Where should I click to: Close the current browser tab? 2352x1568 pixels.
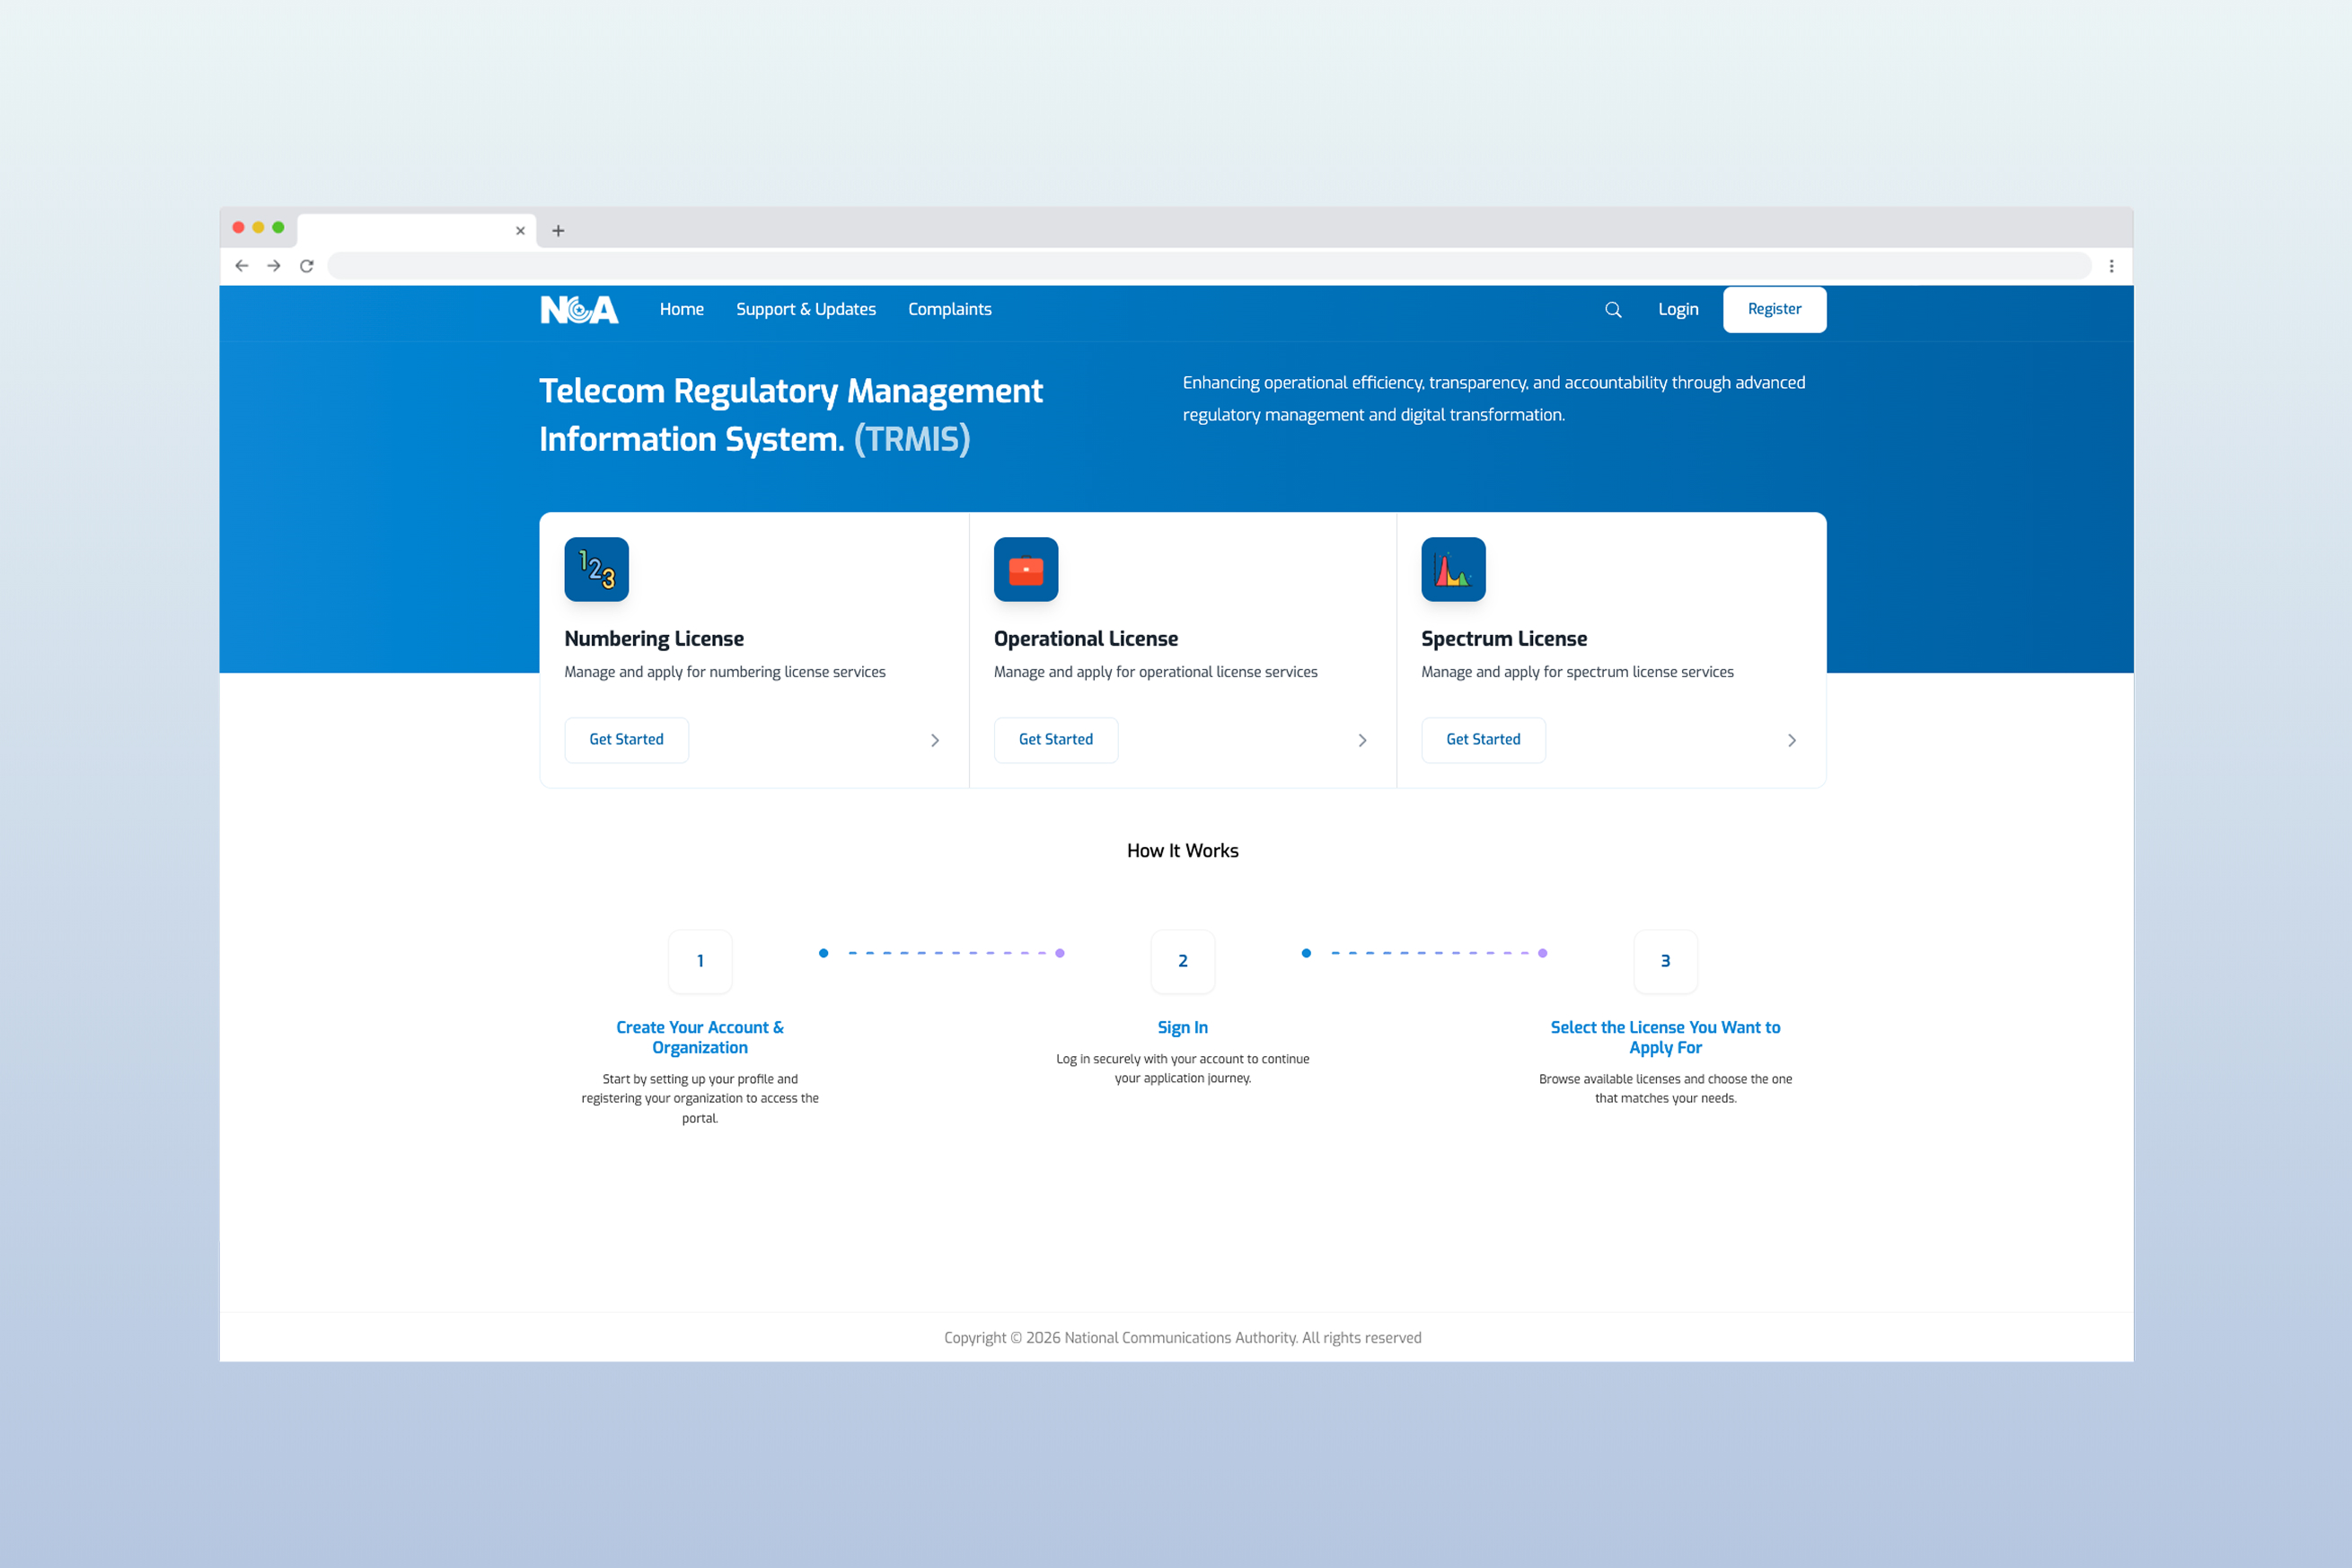coord(520,231)
